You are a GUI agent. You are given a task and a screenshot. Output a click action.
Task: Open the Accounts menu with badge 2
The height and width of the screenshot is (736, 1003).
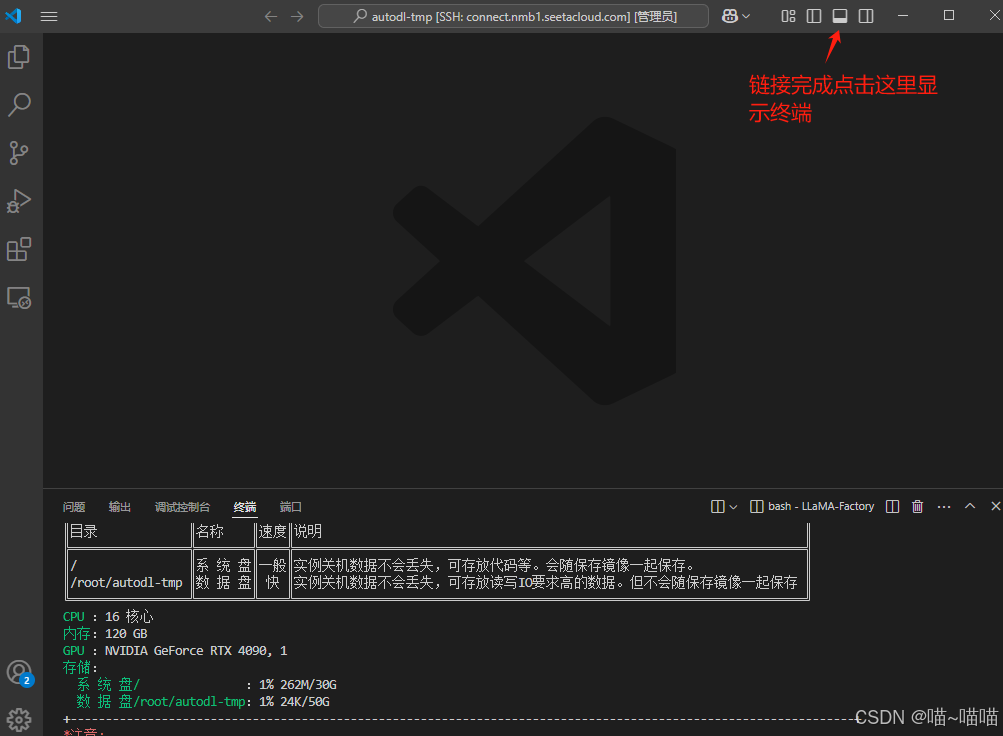[19, 673]
